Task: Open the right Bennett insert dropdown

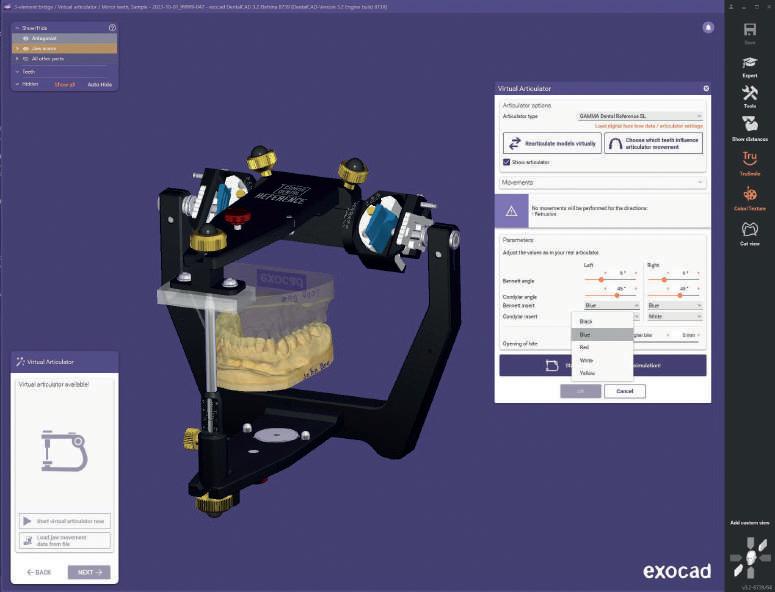Action: click(675, 305)
